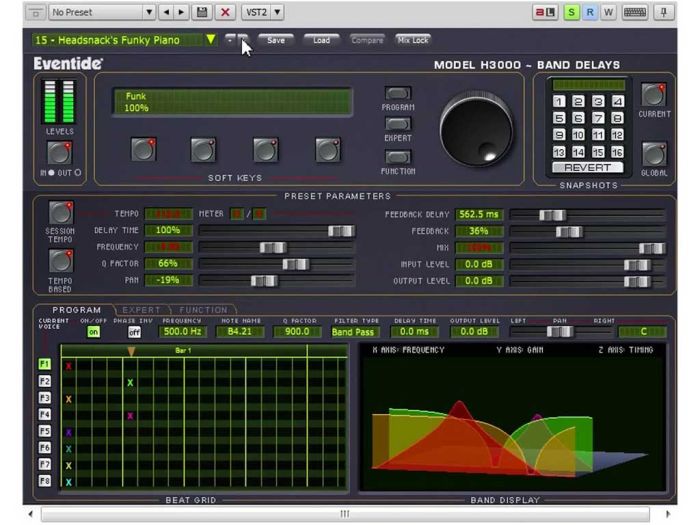Toggle the R read automation button
This screenshot has width=700, height=525.
coord(590,12)
